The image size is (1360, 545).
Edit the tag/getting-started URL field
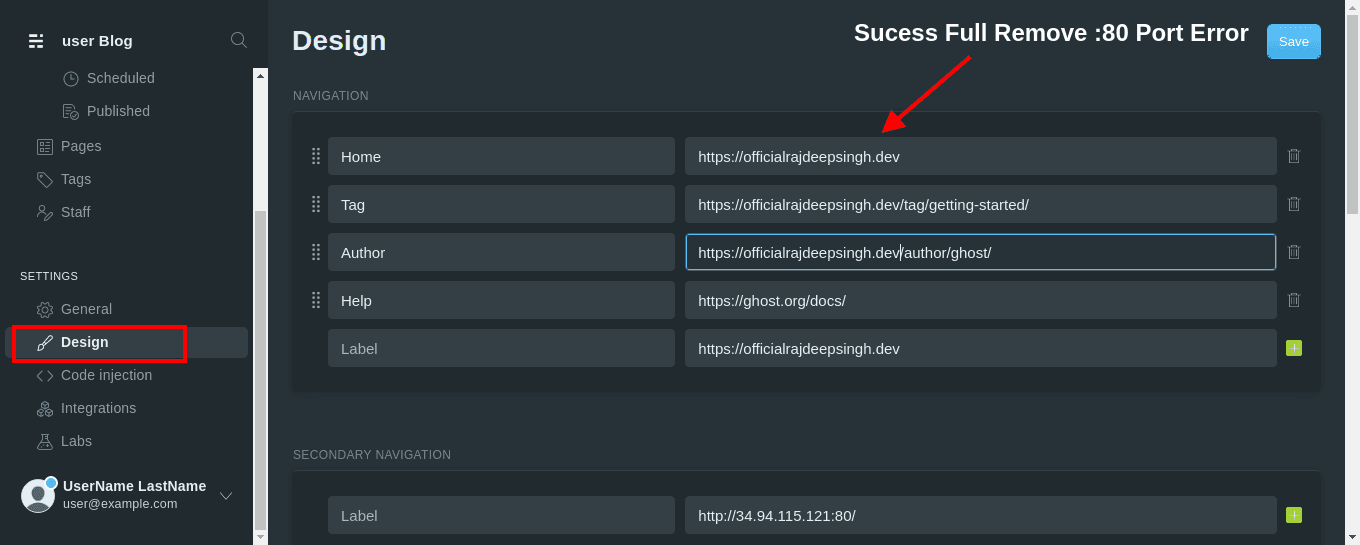981,204
